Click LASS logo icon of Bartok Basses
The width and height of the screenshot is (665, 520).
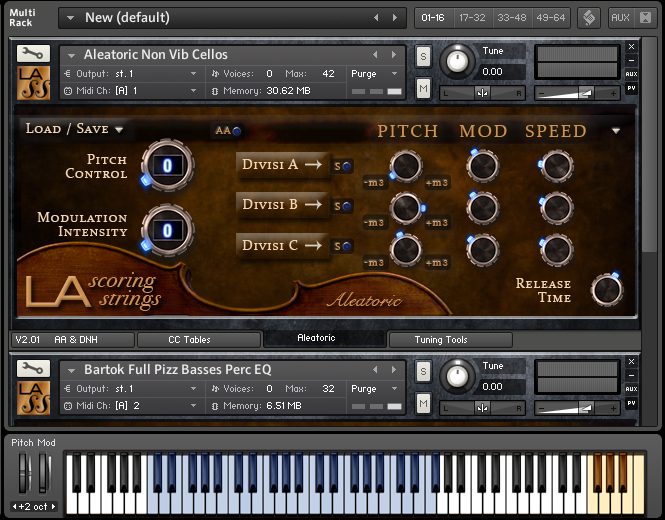point(34,398)
